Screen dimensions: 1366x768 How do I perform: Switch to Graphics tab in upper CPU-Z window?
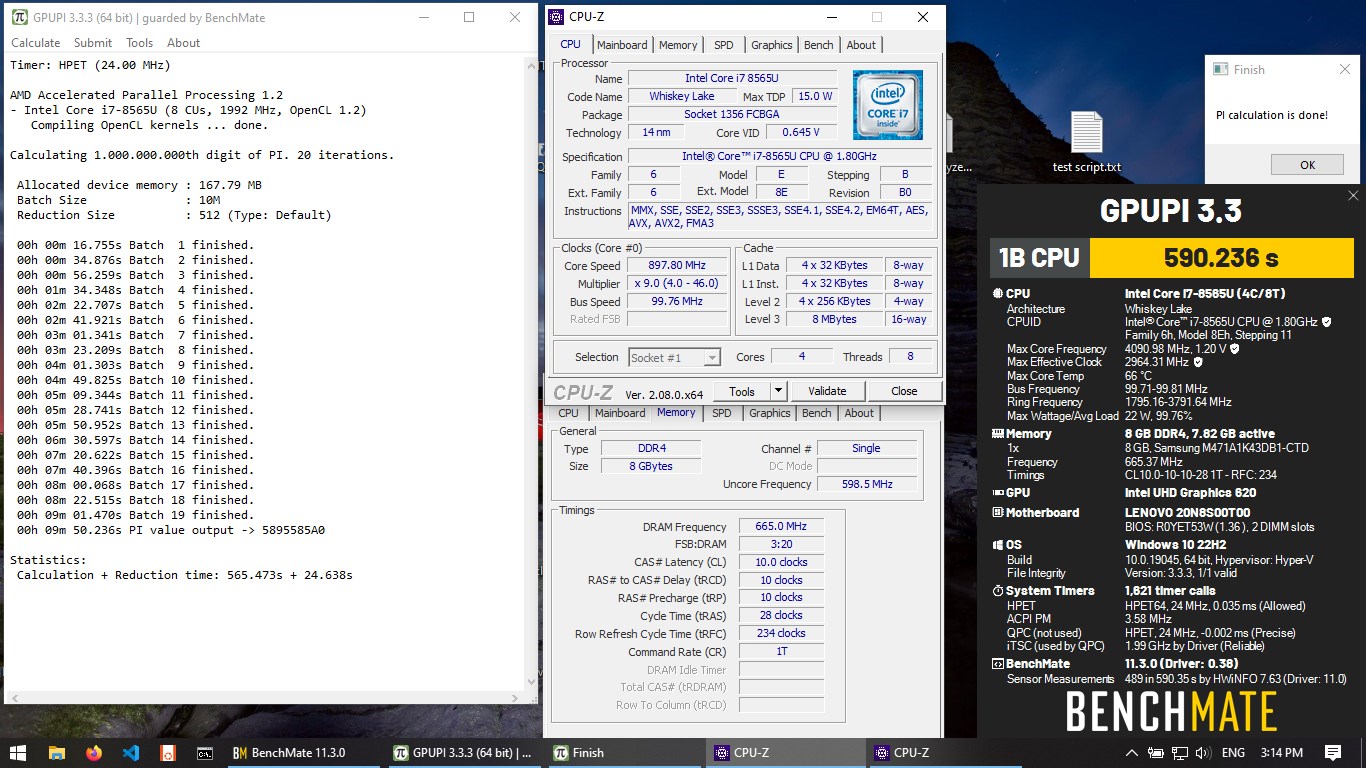771,45
